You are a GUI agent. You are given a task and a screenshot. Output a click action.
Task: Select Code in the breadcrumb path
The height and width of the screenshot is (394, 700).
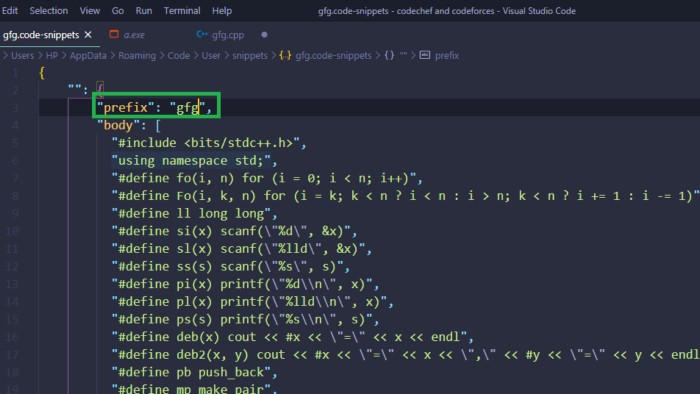(179, 55)
